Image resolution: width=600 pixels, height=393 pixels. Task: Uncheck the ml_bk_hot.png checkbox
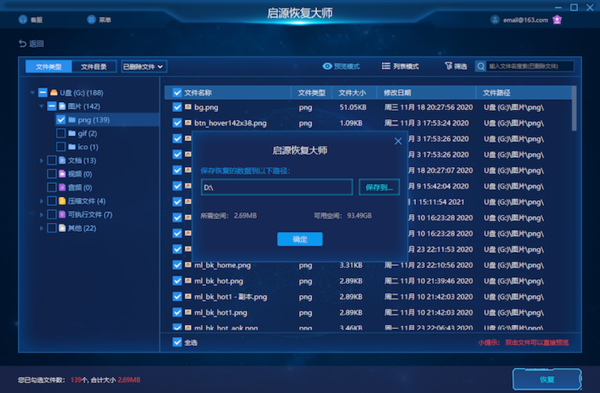pos(177,280)
